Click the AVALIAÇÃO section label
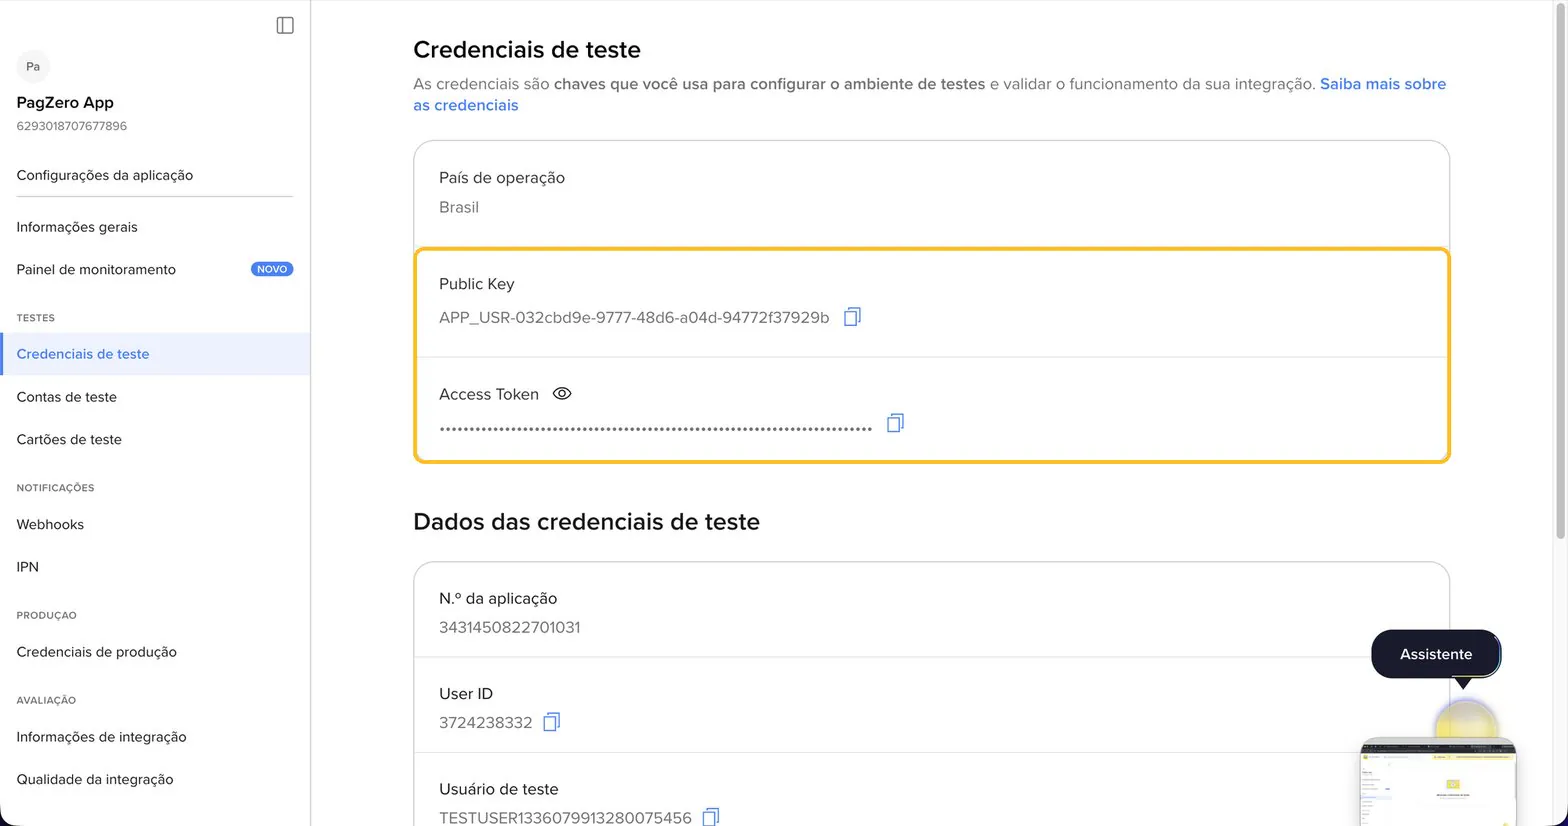Image resolution: width=1568 pixels, height=826 pixels. tap(46, 700)
